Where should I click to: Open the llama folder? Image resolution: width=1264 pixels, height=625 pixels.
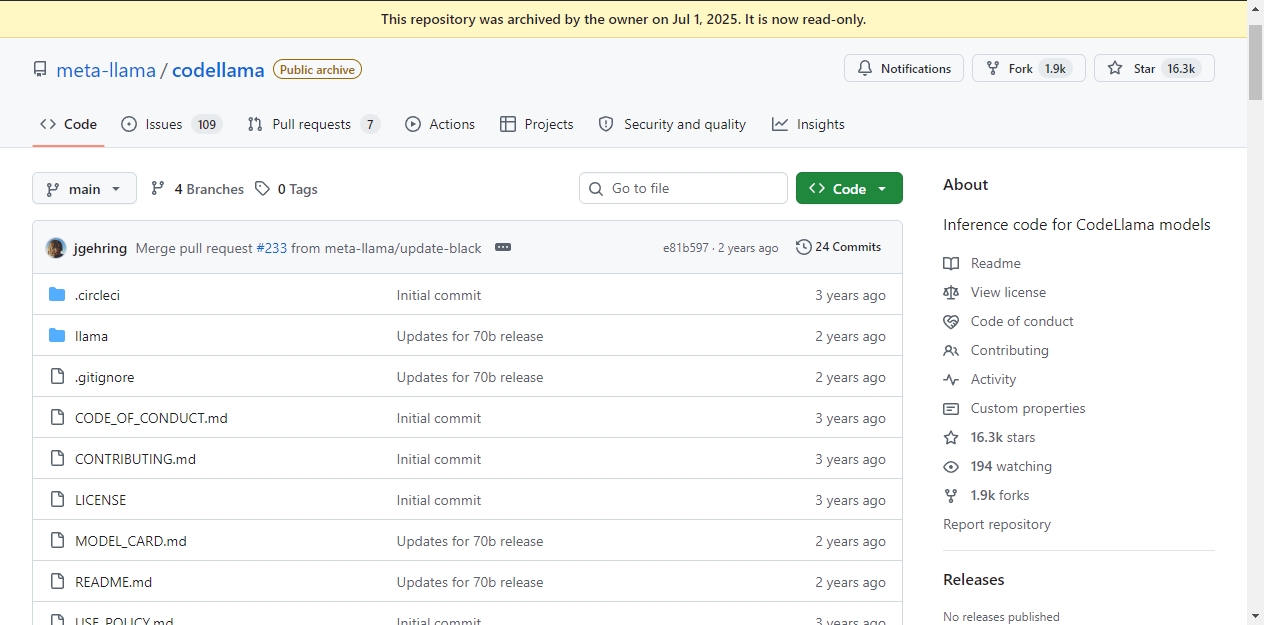(91, 336)
